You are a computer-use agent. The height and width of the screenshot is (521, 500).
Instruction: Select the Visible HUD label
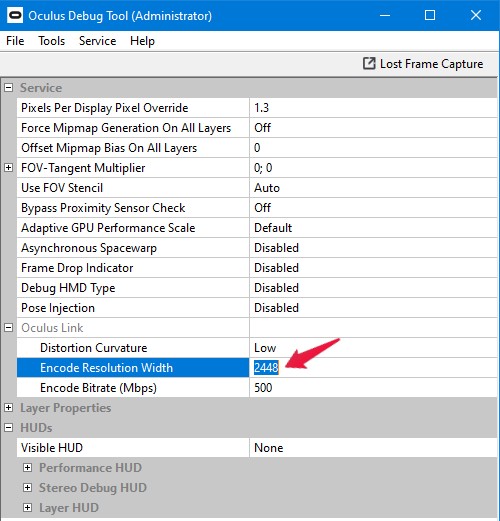coord(52,448)
